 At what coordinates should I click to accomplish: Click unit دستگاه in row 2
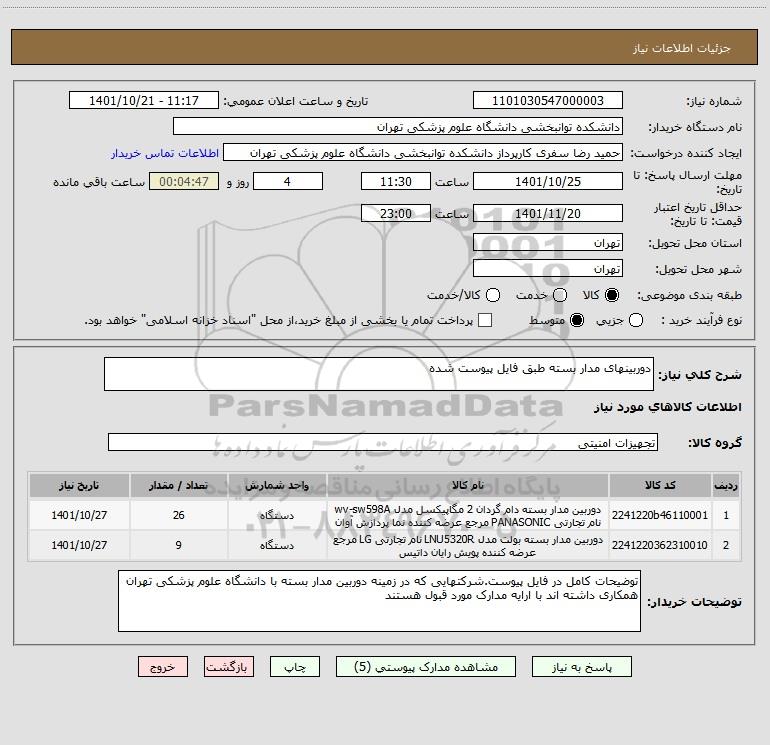277,545
